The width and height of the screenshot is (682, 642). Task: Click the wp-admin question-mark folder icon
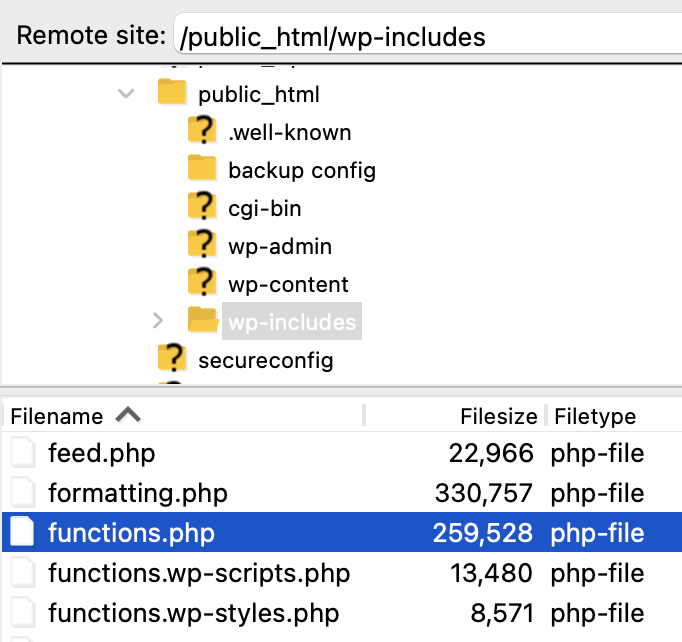tap(202, 244)
